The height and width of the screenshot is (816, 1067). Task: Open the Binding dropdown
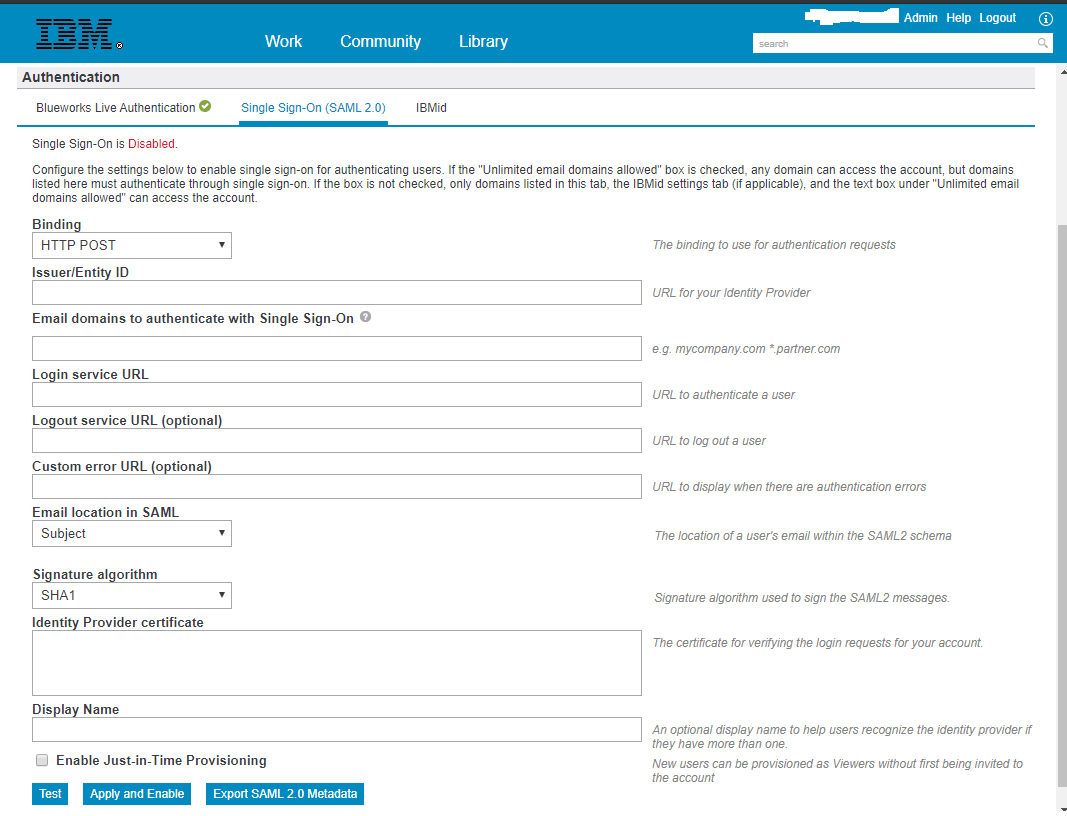(132, 246)
